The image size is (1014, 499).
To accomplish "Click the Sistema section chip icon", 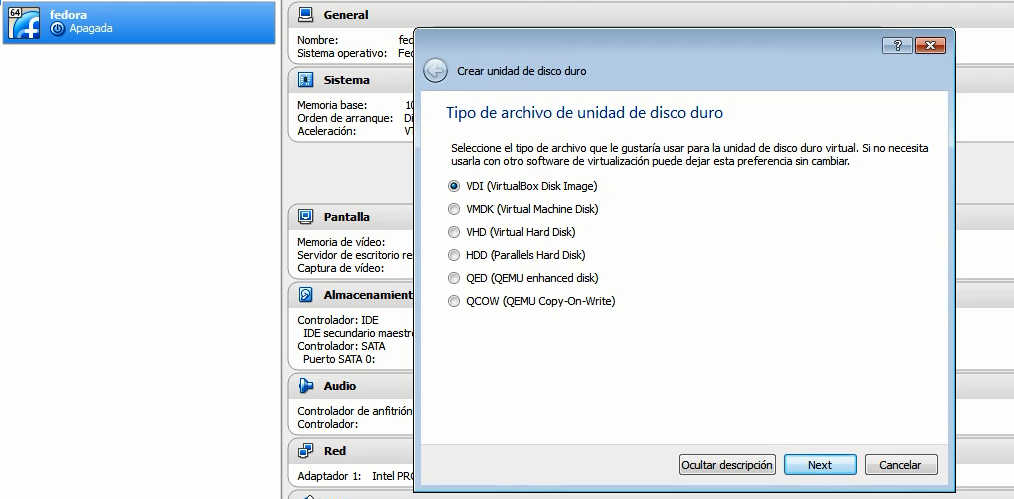I will 306,80.
